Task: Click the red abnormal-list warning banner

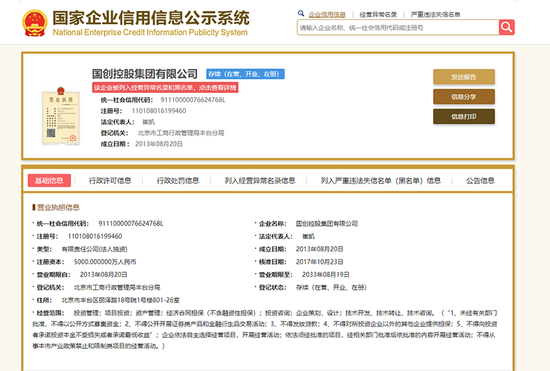Action: [165, 88]
